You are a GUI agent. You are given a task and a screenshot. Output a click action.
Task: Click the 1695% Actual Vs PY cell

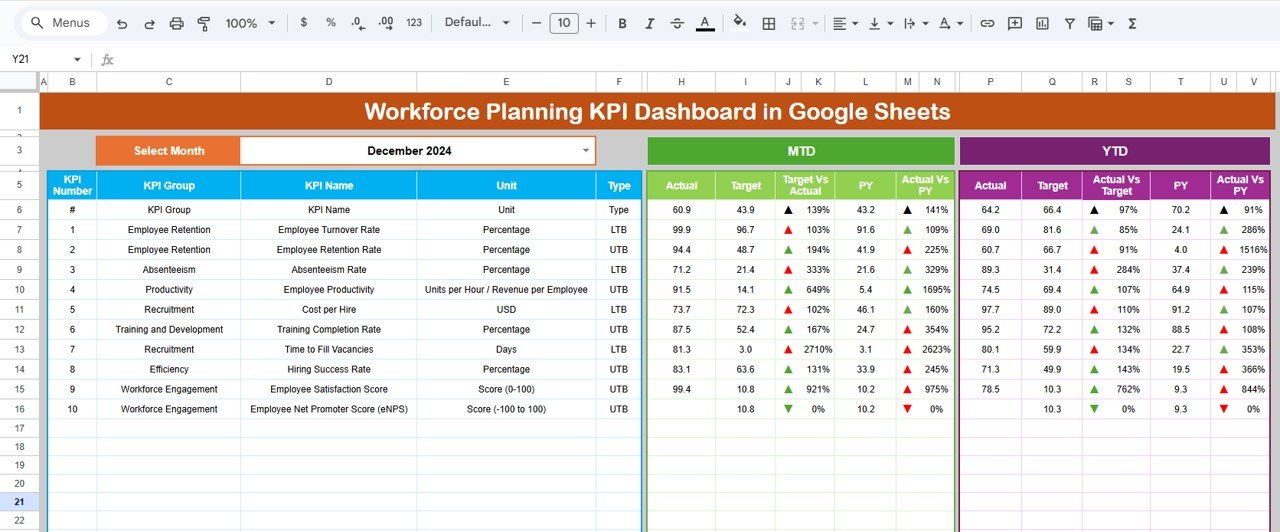tap(936, 290)
